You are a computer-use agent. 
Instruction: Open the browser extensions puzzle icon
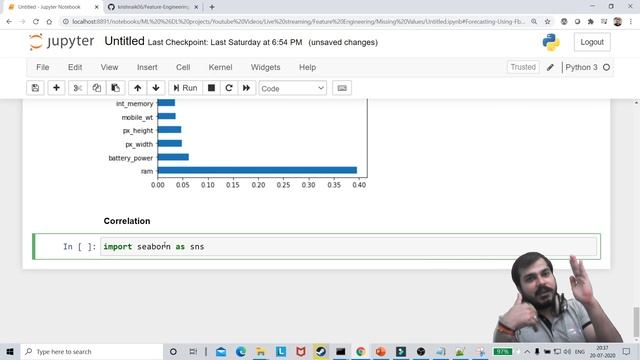pos(591,22)
